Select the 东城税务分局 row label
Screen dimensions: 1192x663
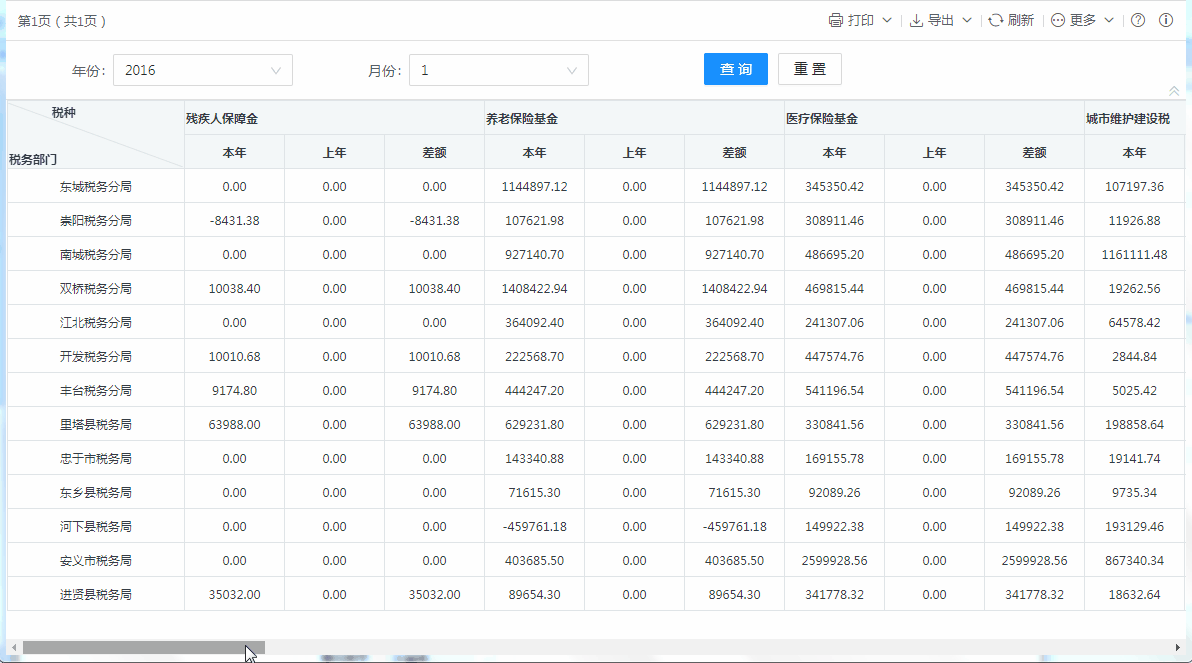[x=95, y=187]
